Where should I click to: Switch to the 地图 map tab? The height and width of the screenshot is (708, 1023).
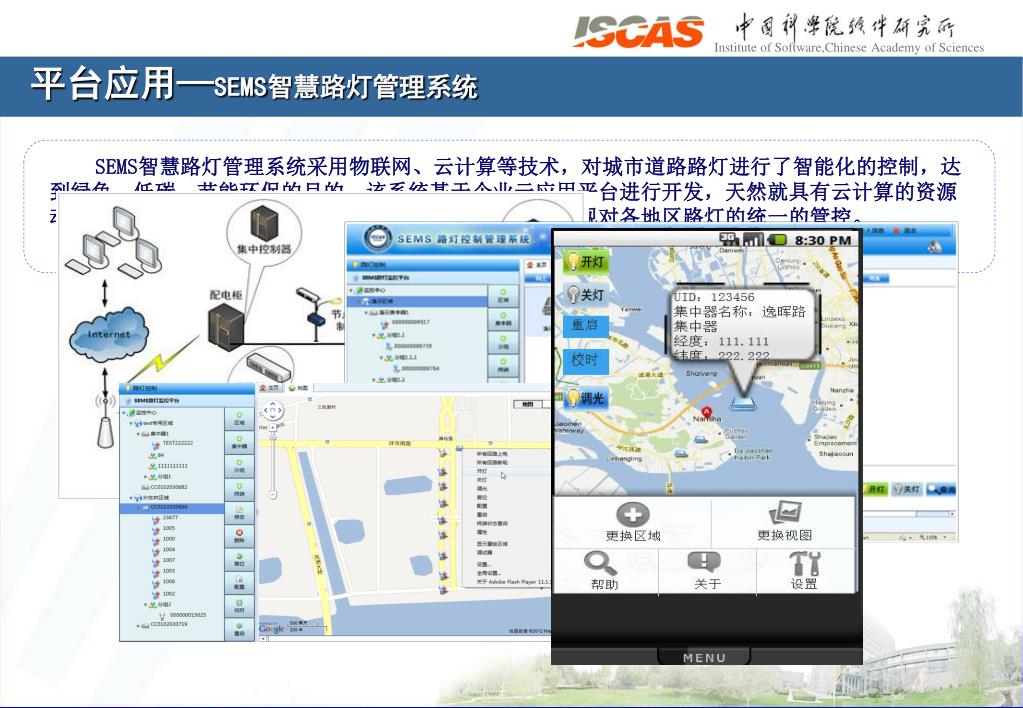tap(299, 388)
